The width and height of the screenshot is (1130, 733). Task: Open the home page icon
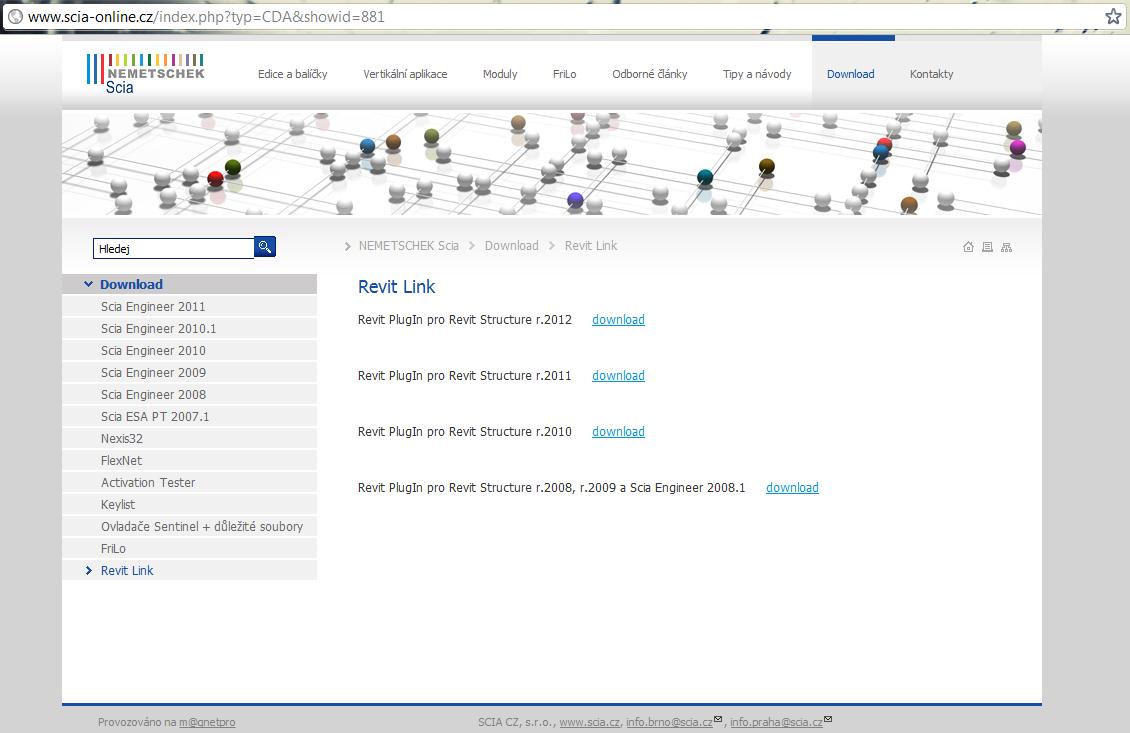tap(969, 247)
